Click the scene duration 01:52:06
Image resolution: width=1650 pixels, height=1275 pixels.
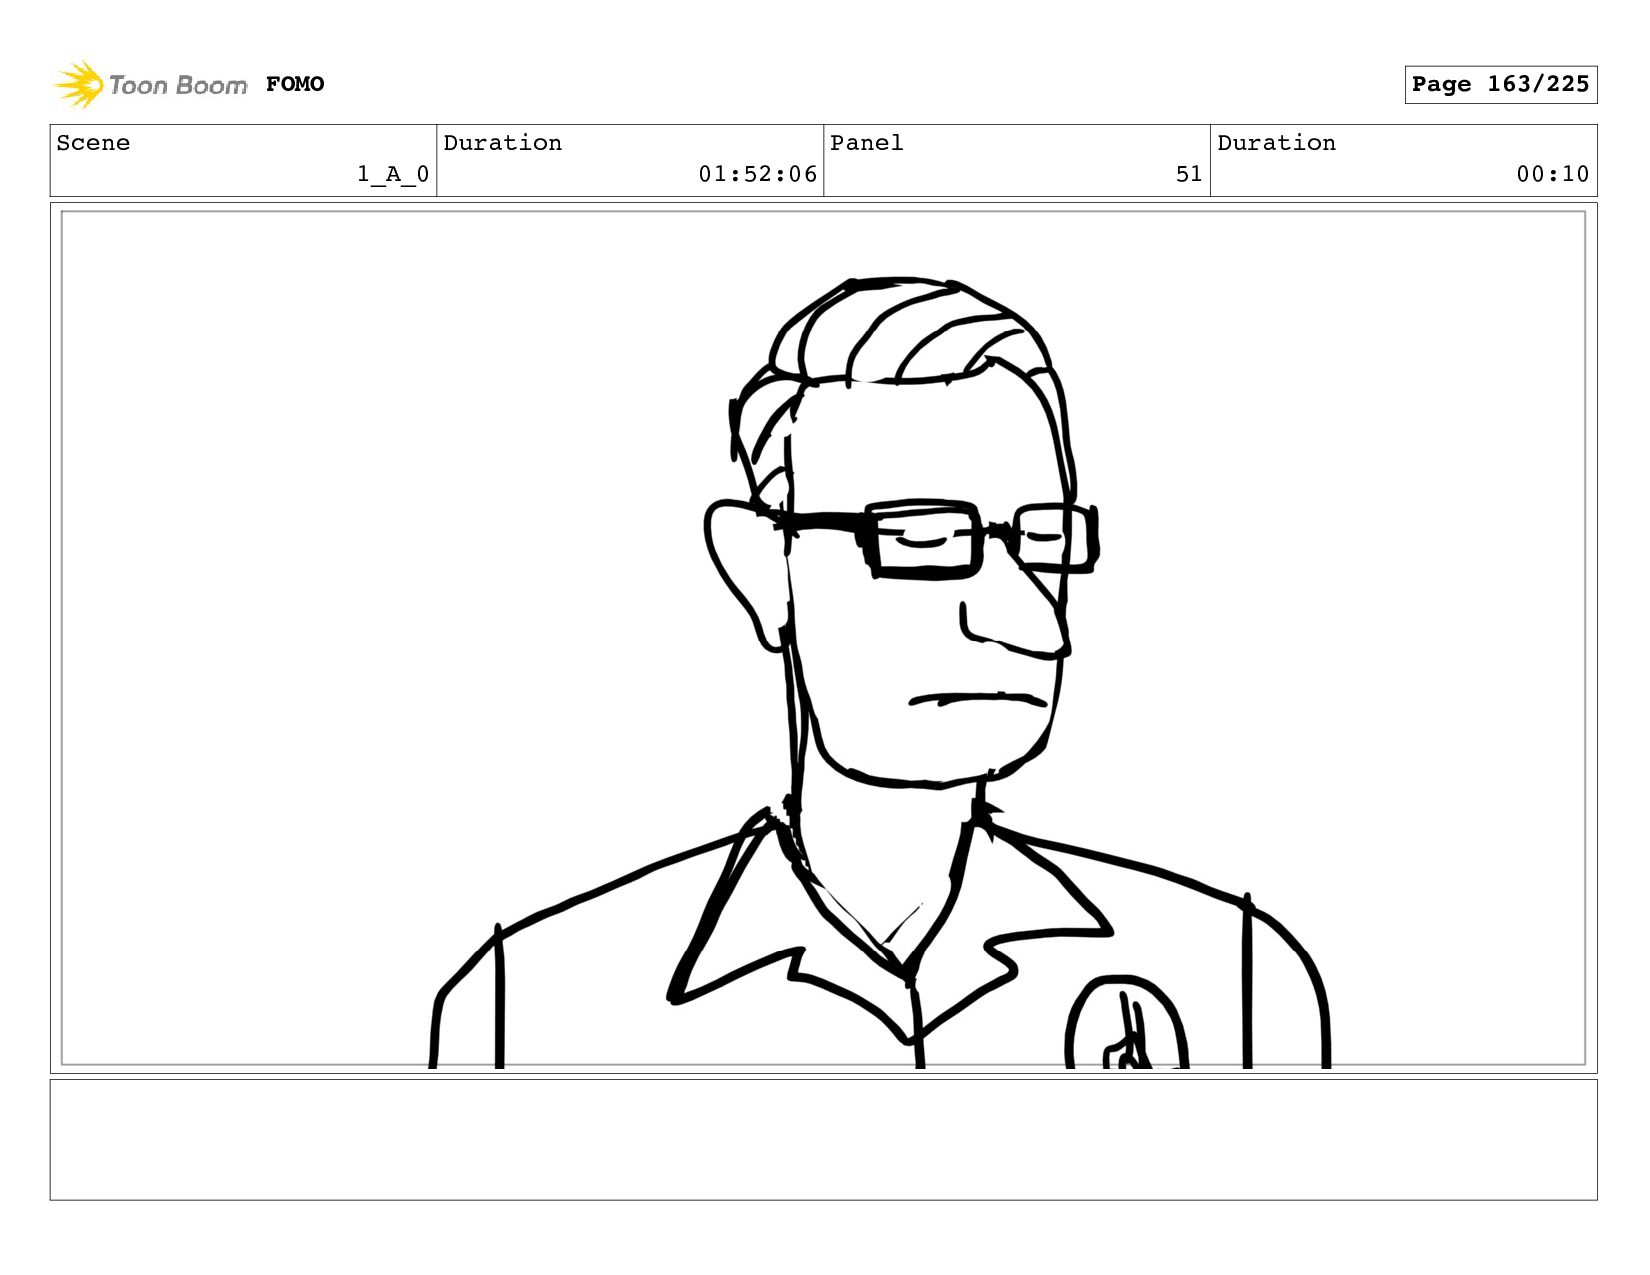coord(758,174)
